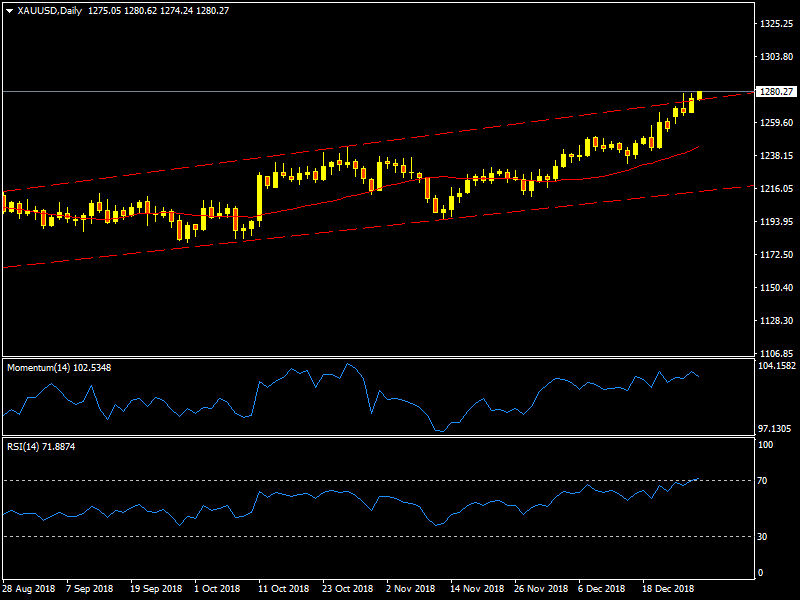Click the RSI(14) indicator label
The image size is (800, 600).
coord(41,447)
